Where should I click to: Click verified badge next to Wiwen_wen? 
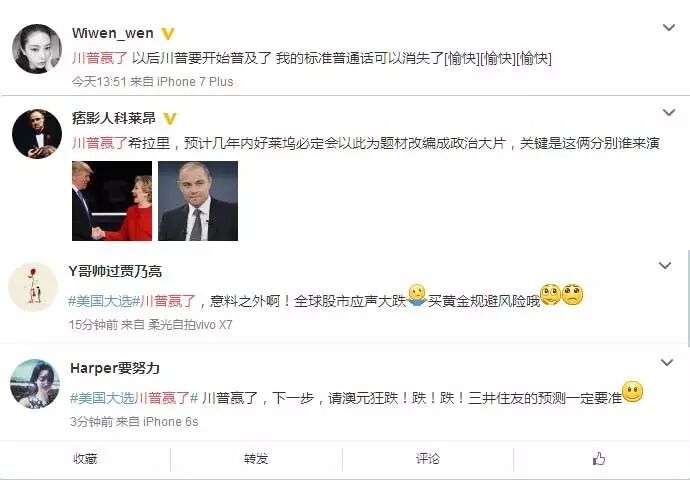coord(168,33)
